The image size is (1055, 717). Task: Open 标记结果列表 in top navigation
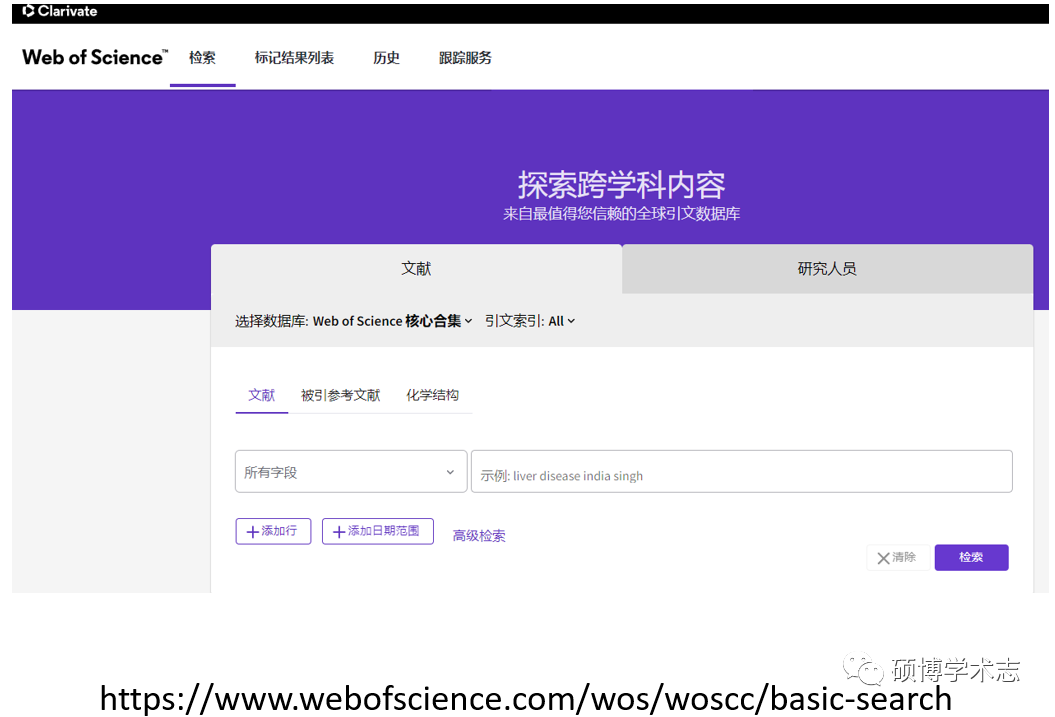point(294,58)
